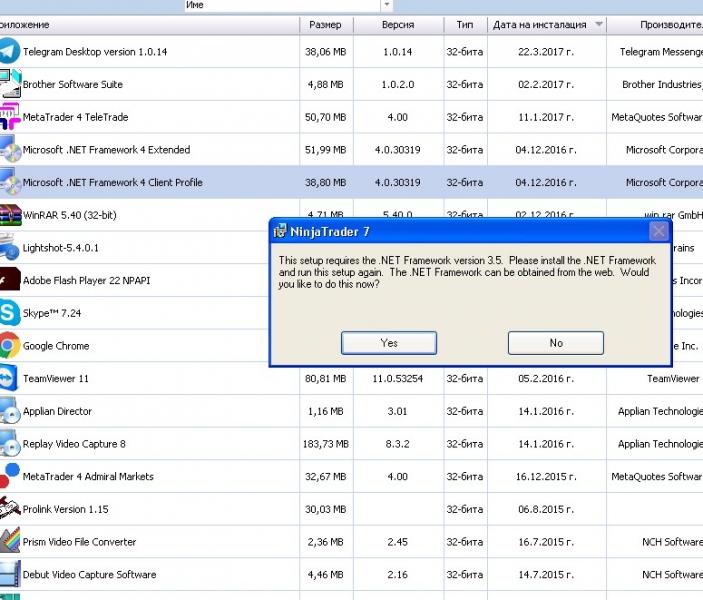Sort by the Размер column header
The width and height of the screenshot is (703, 600).
(326, 25)
